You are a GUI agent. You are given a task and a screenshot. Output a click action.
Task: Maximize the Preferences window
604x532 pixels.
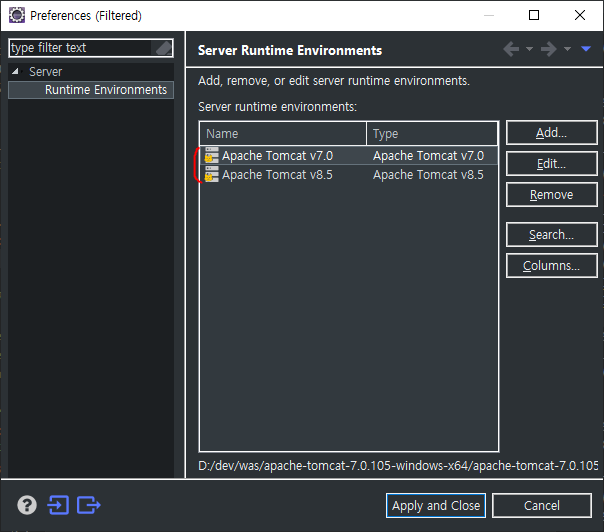(x=534, y=15)
